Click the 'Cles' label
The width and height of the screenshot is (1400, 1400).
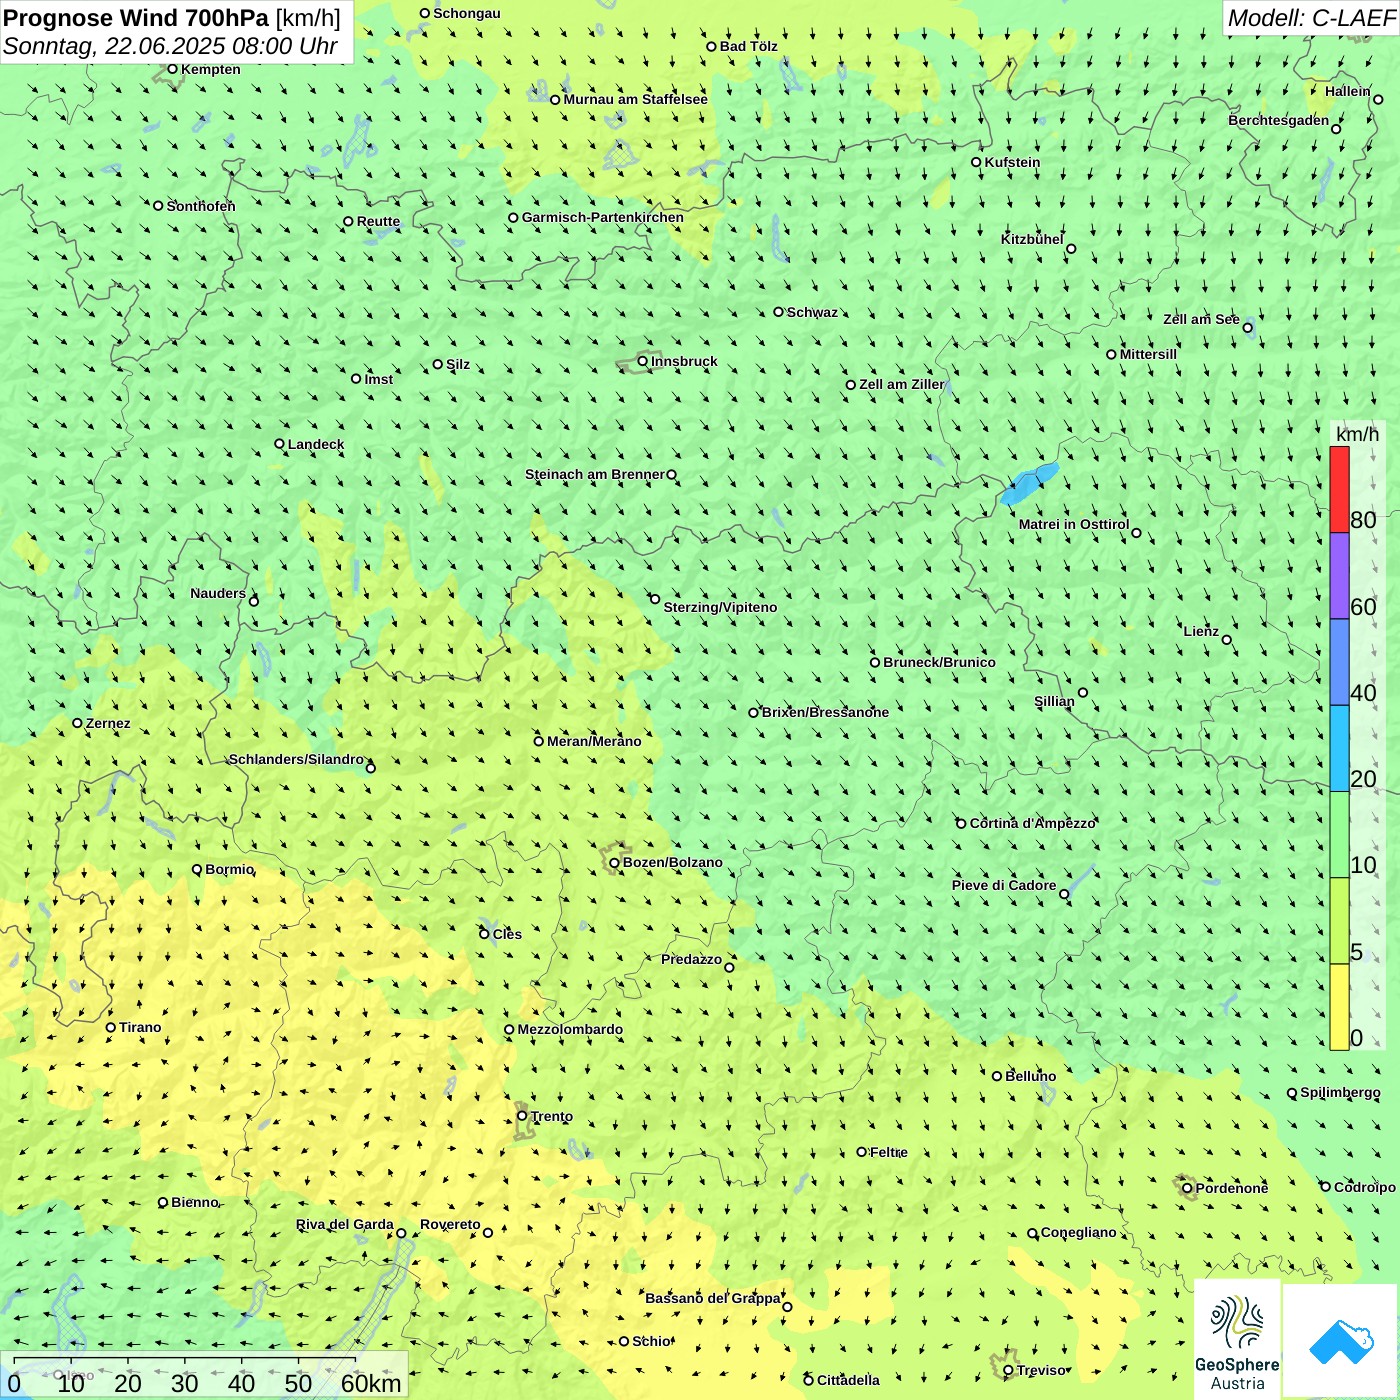coord(507,934)
